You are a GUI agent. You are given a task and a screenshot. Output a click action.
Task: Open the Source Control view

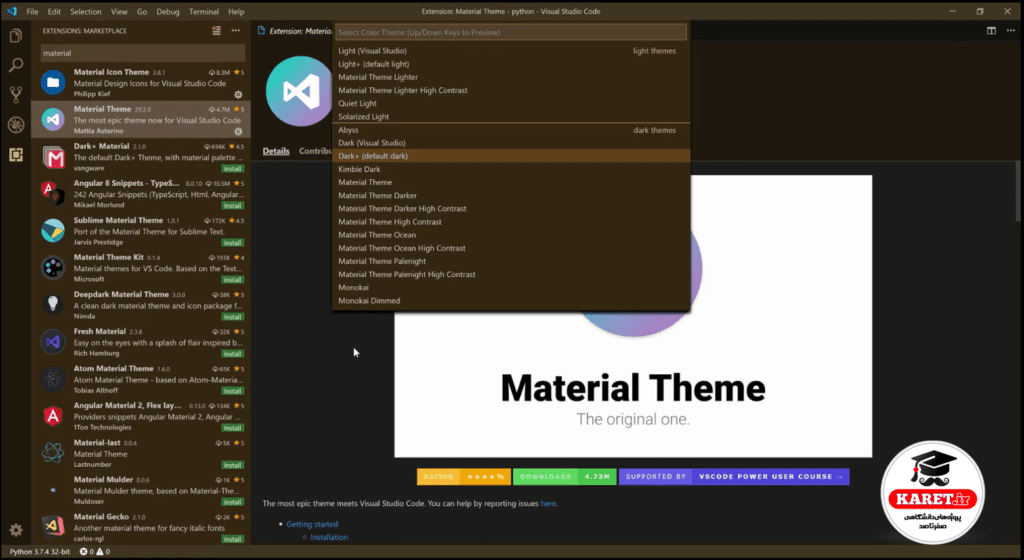tap(16, 95)
